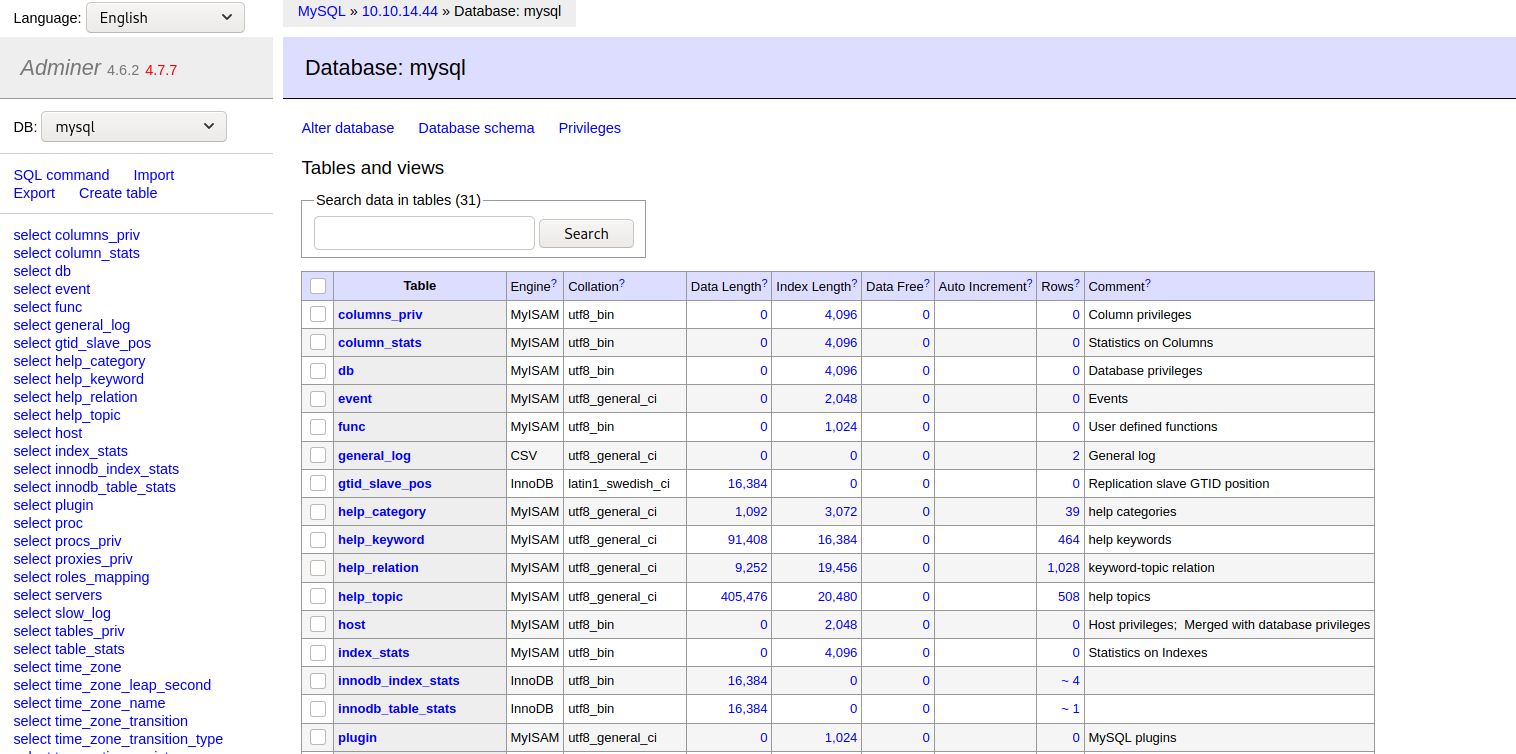
Task: Tick the select-all checkbox in table header
Action: point(318,286)
